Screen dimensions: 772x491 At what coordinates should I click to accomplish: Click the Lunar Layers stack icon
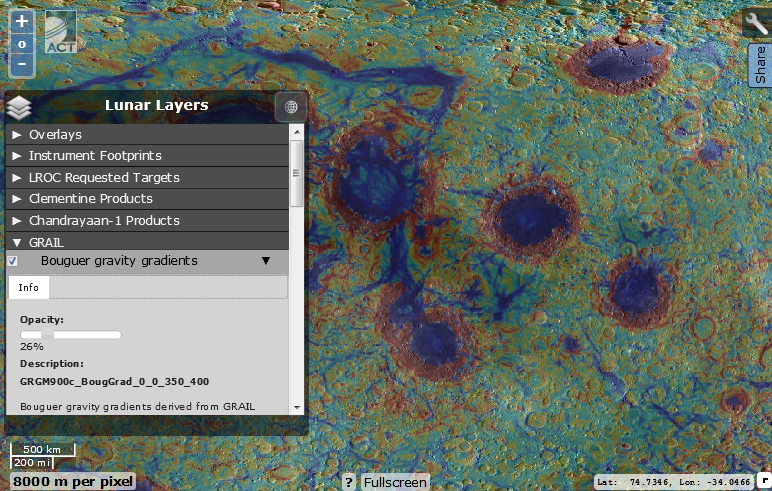tap(19, 107)
